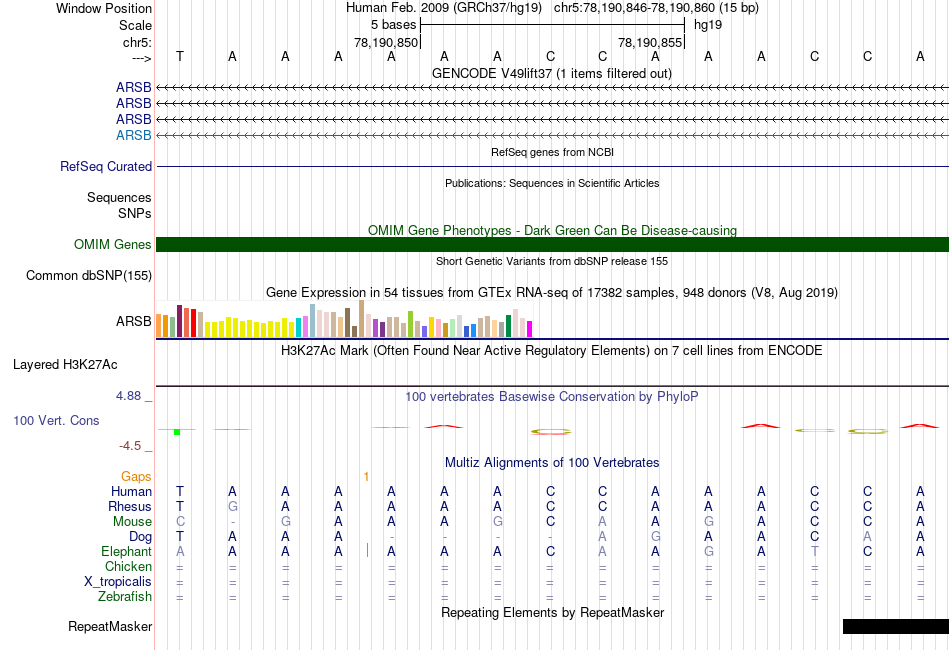Click the 78,190,855 coordinate tick label
This screenshot has height=650, width=950.
(650, 42)
